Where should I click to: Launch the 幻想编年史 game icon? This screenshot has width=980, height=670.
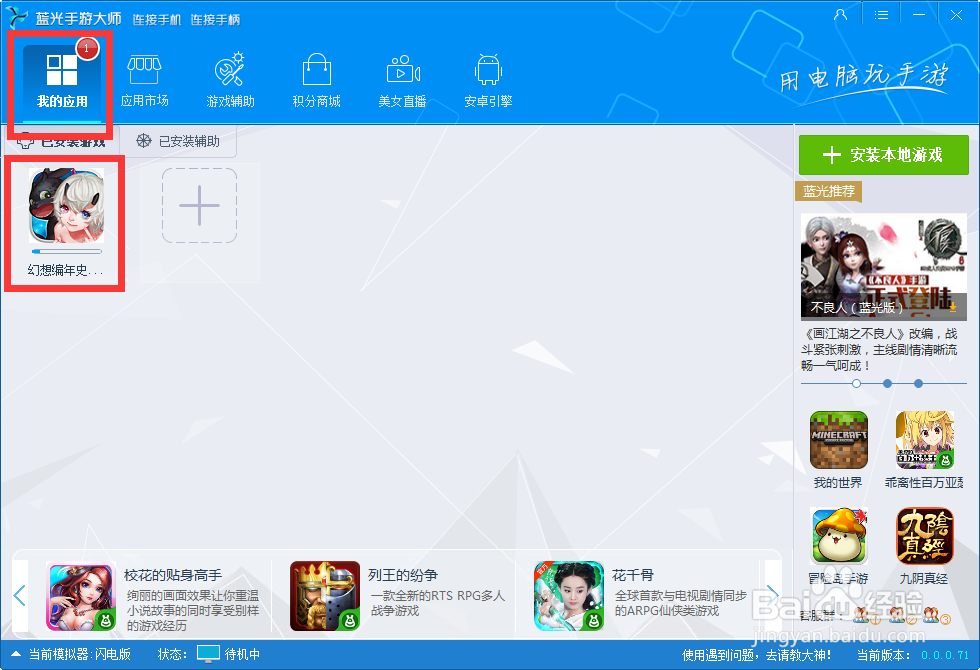click(66, 206)
